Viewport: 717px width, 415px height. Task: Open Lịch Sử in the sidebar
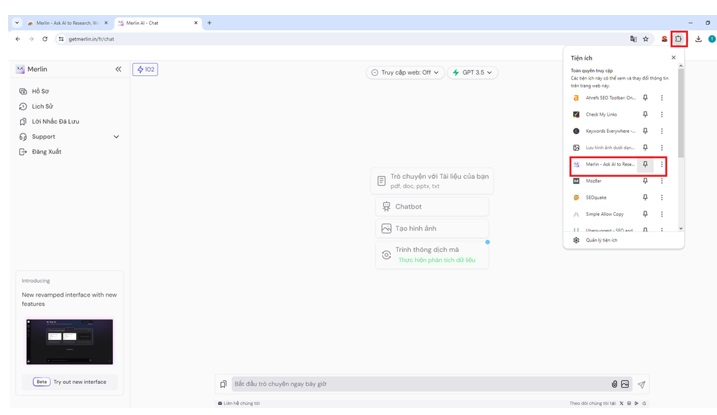pos(42,106)
